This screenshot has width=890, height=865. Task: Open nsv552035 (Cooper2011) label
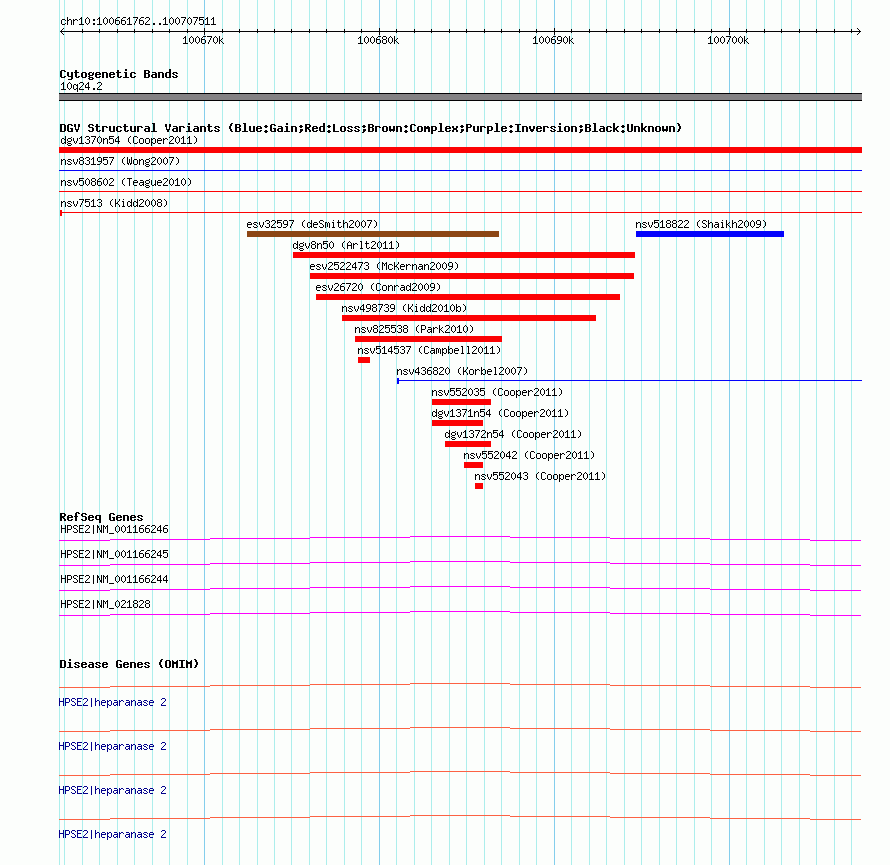click(497, 392)
